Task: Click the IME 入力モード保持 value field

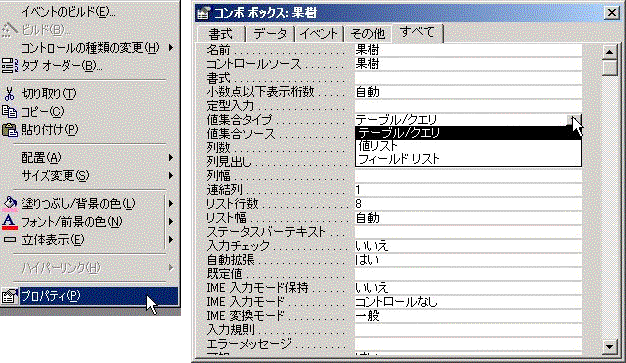Action: pyautogui.click(x=468, y=288)
